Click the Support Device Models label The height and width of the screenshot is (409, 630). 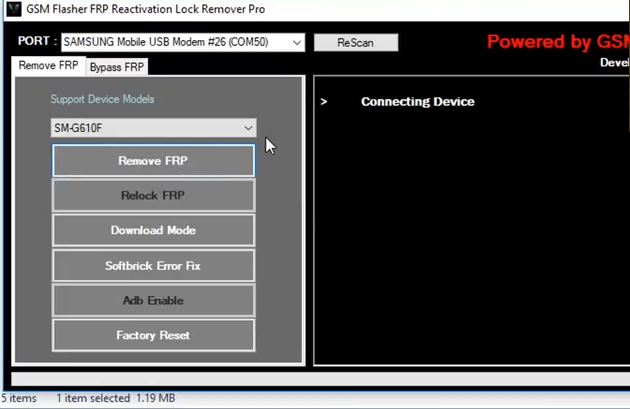point(102,99)
